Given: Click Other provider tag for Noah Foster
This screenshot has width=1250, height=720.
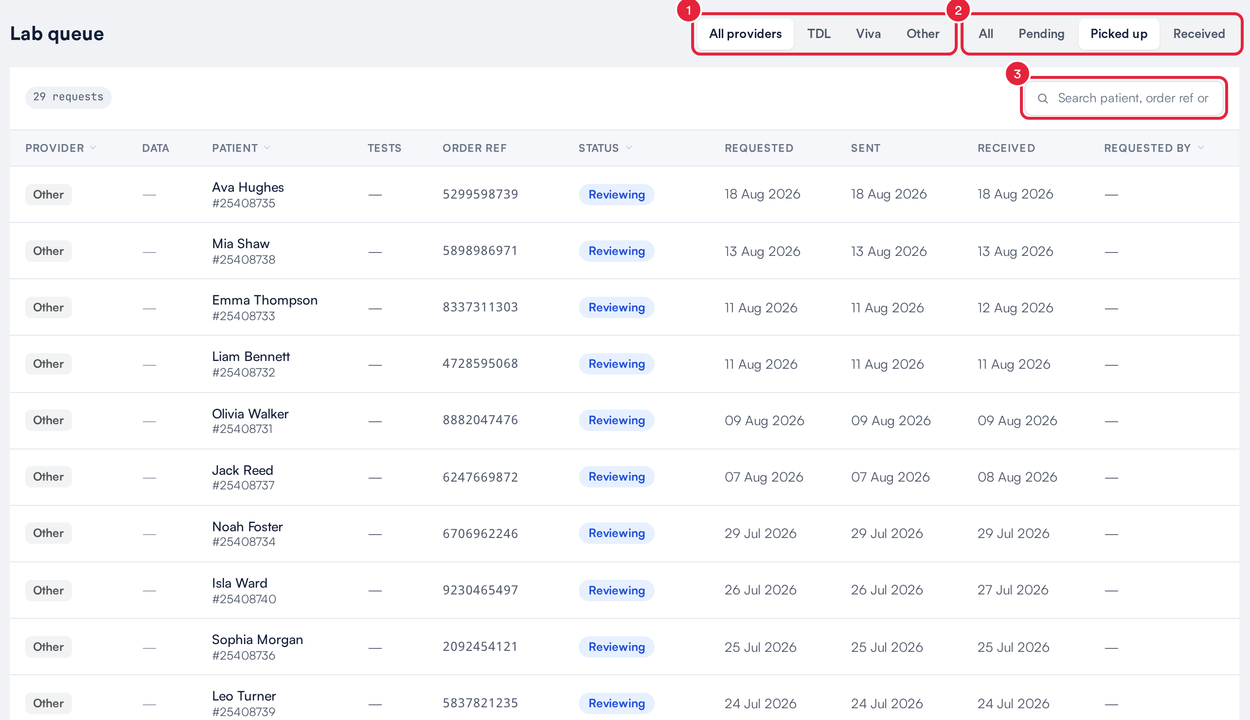Looking at the screenshot, I should point(48,533).
